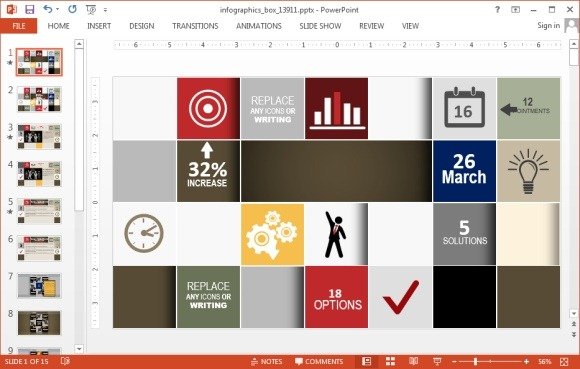Image resolution: width=580 pixels, height=369 pixels.
Task: Select slide 3 thumbnail
Action: click(39, 136)
